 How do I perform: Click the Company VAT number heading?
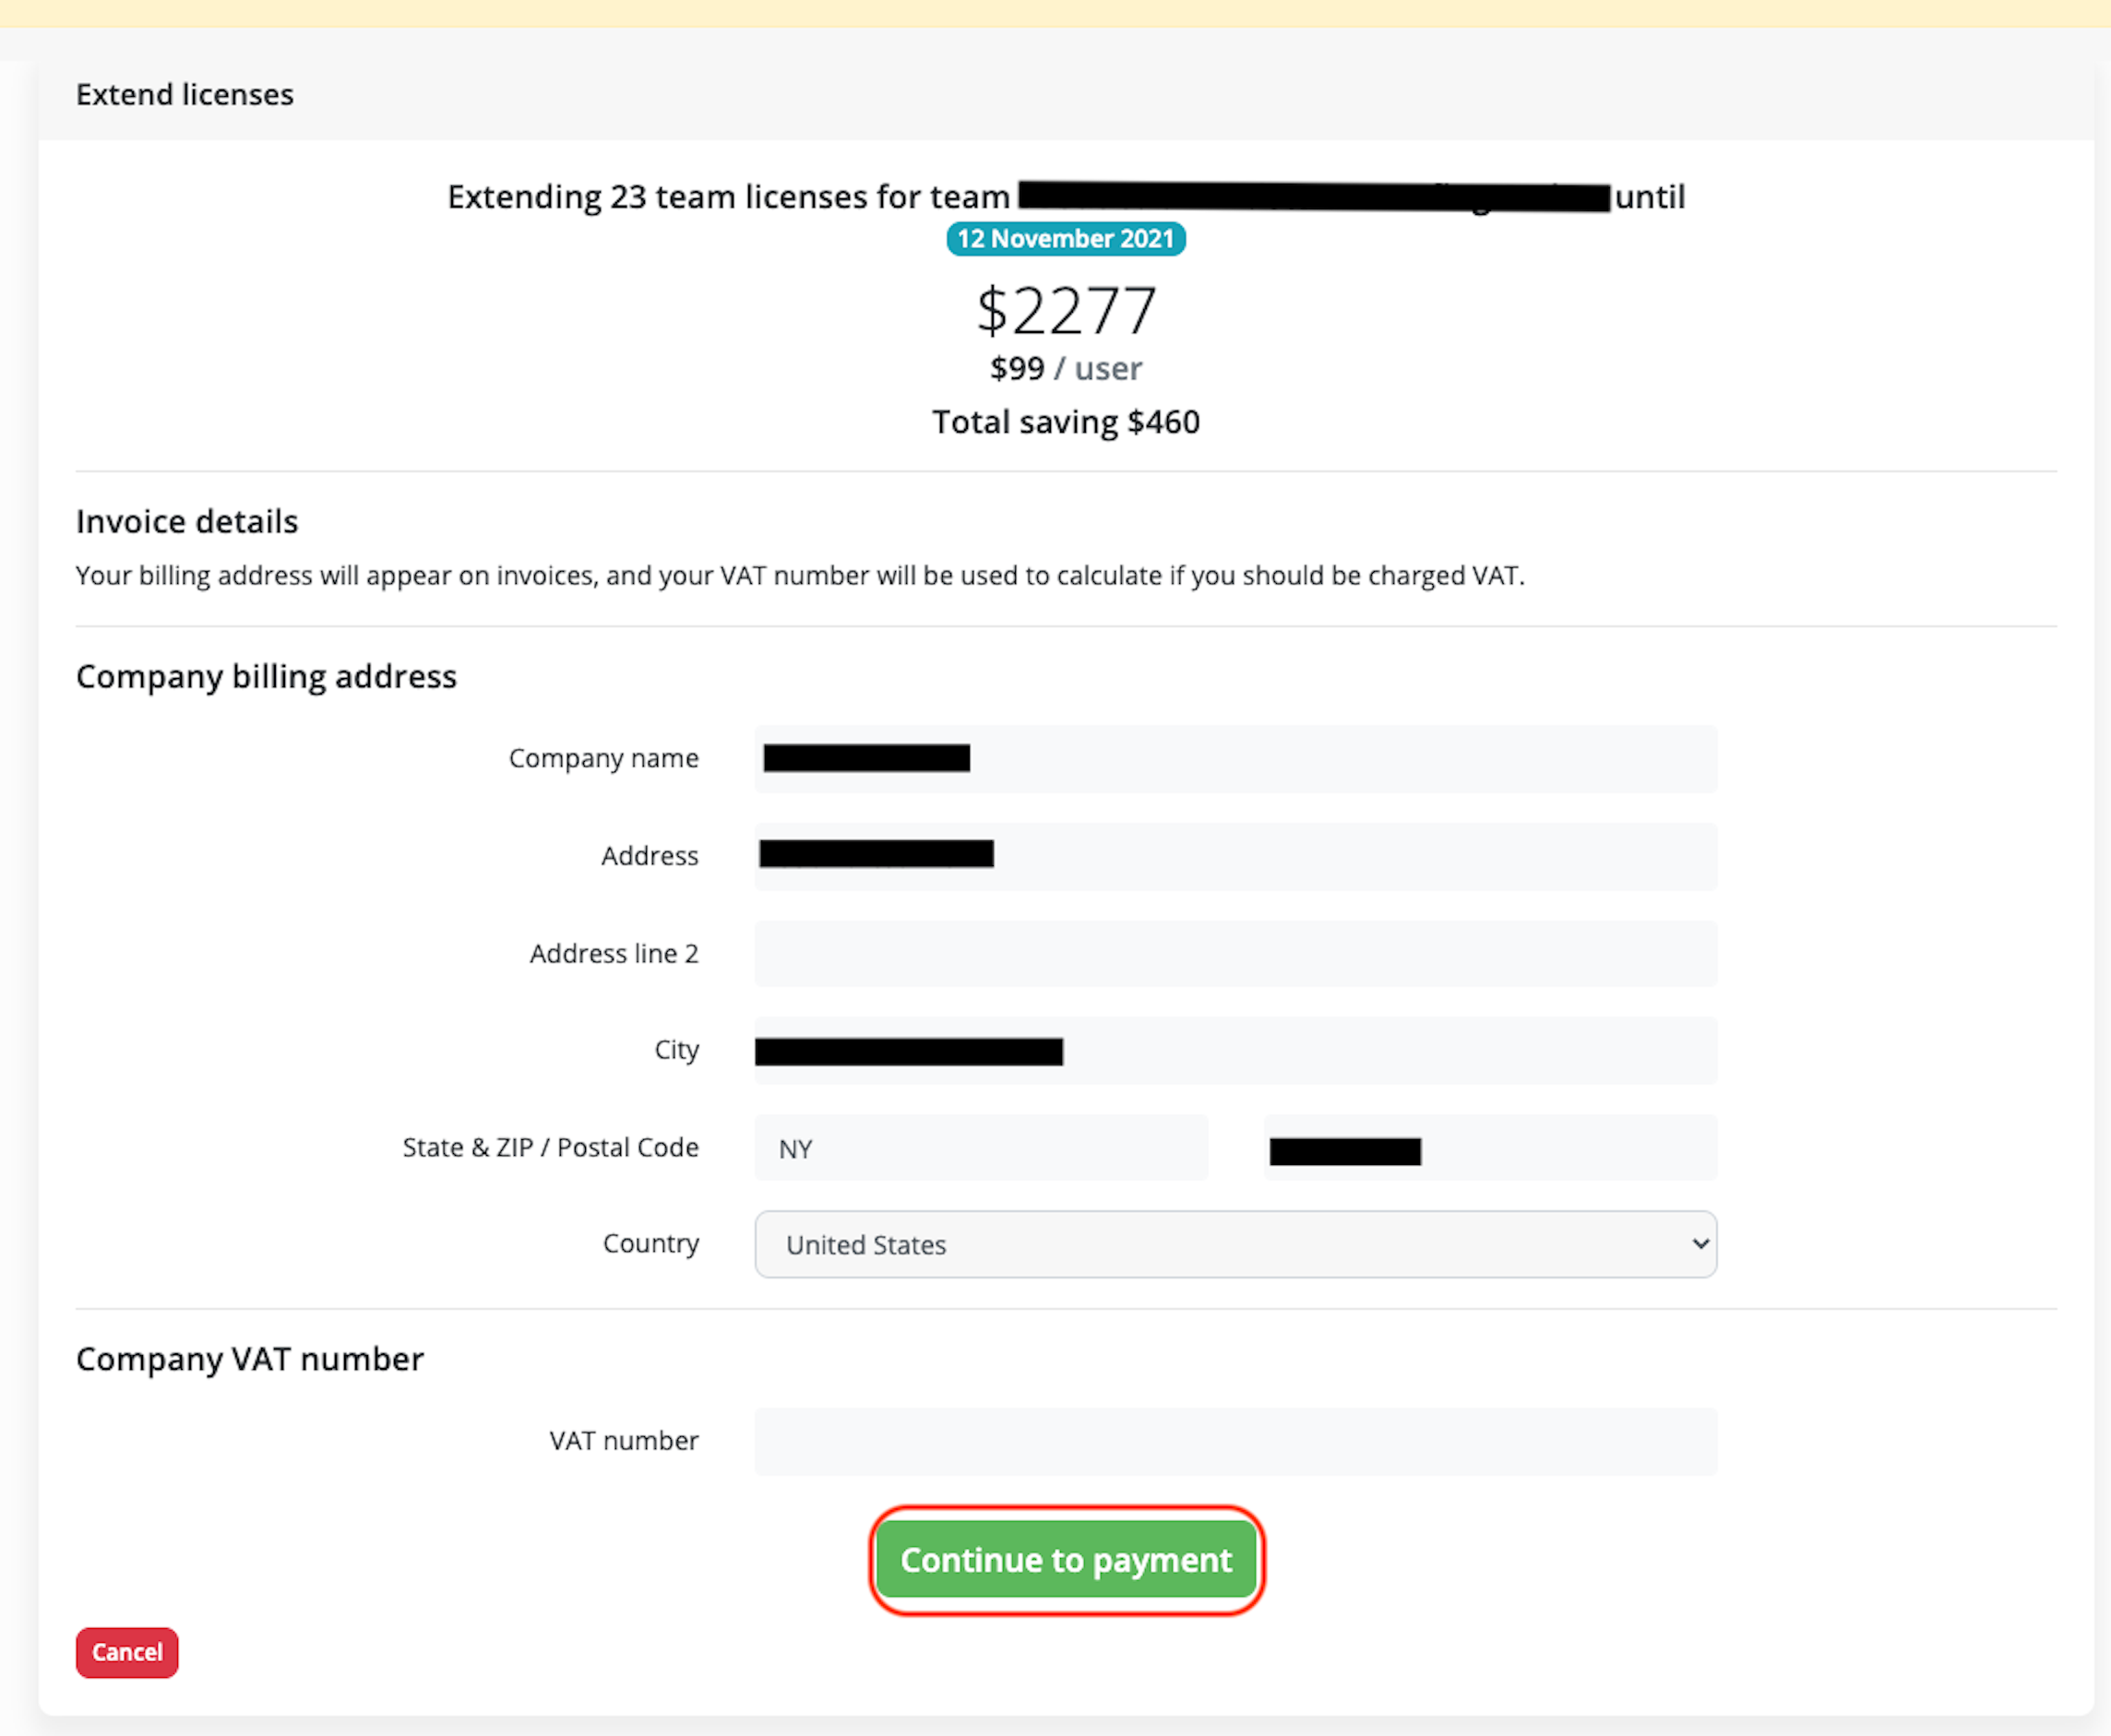250,1359
